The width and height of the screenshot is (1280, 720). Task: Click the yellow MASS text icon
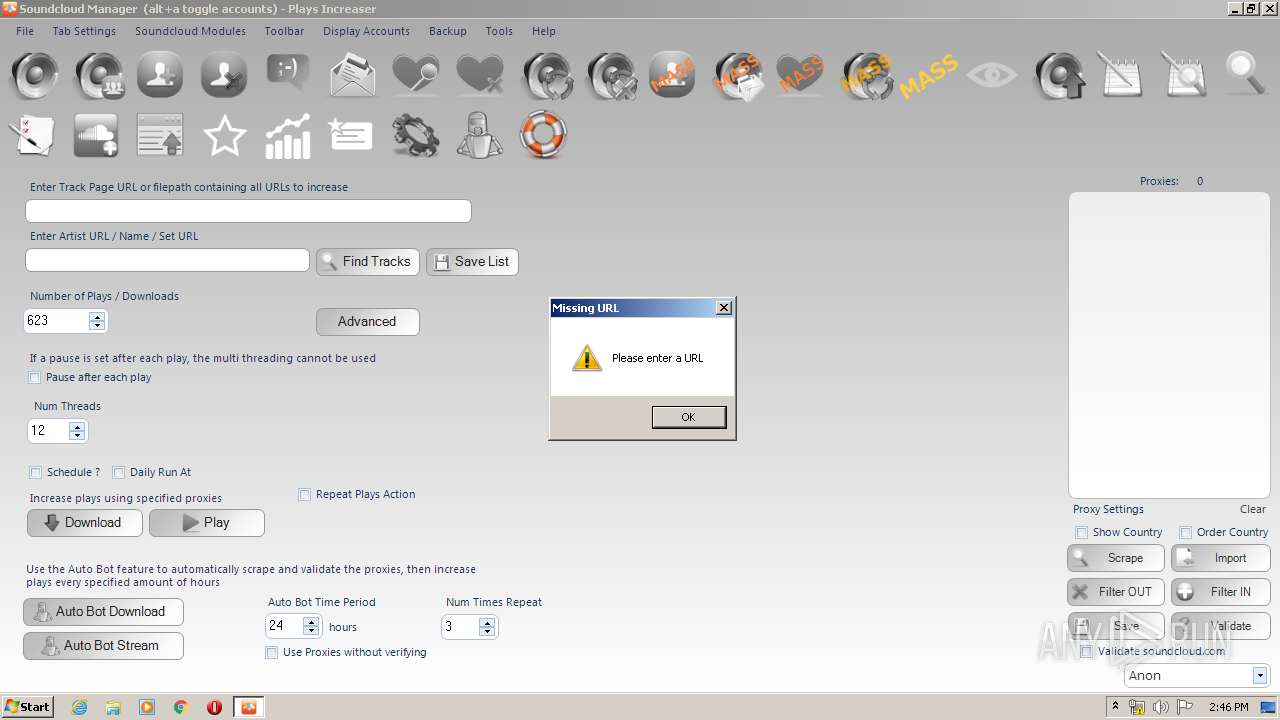pyautogui.click(x=928, y=76)
